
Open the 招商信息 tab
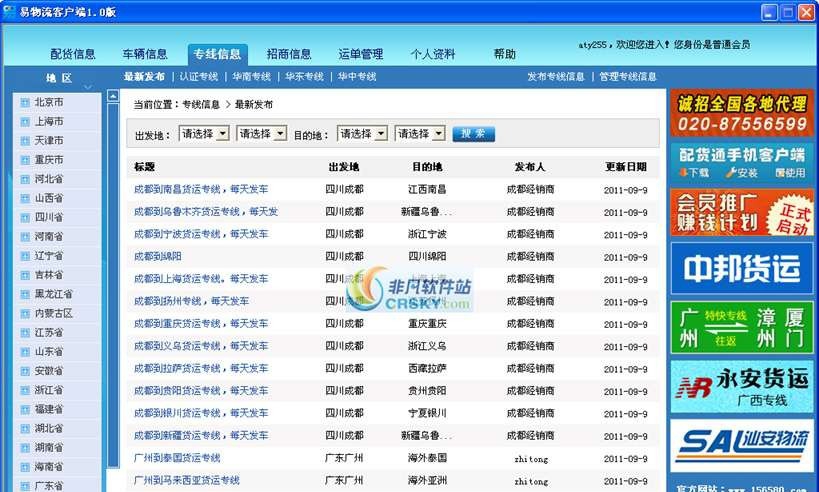click(x=289, y=54)
